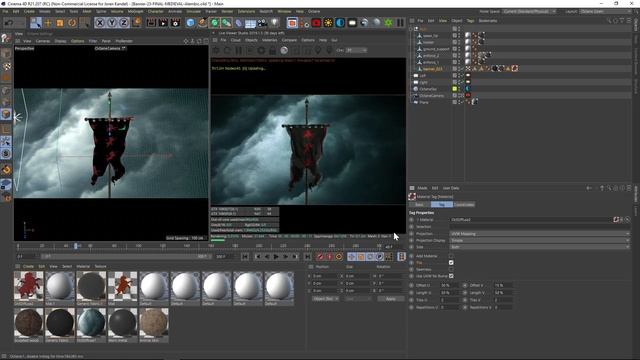Viewport: 640px width, 360px height.
Task: Click the timeline playhead marker
Action: 76,246
